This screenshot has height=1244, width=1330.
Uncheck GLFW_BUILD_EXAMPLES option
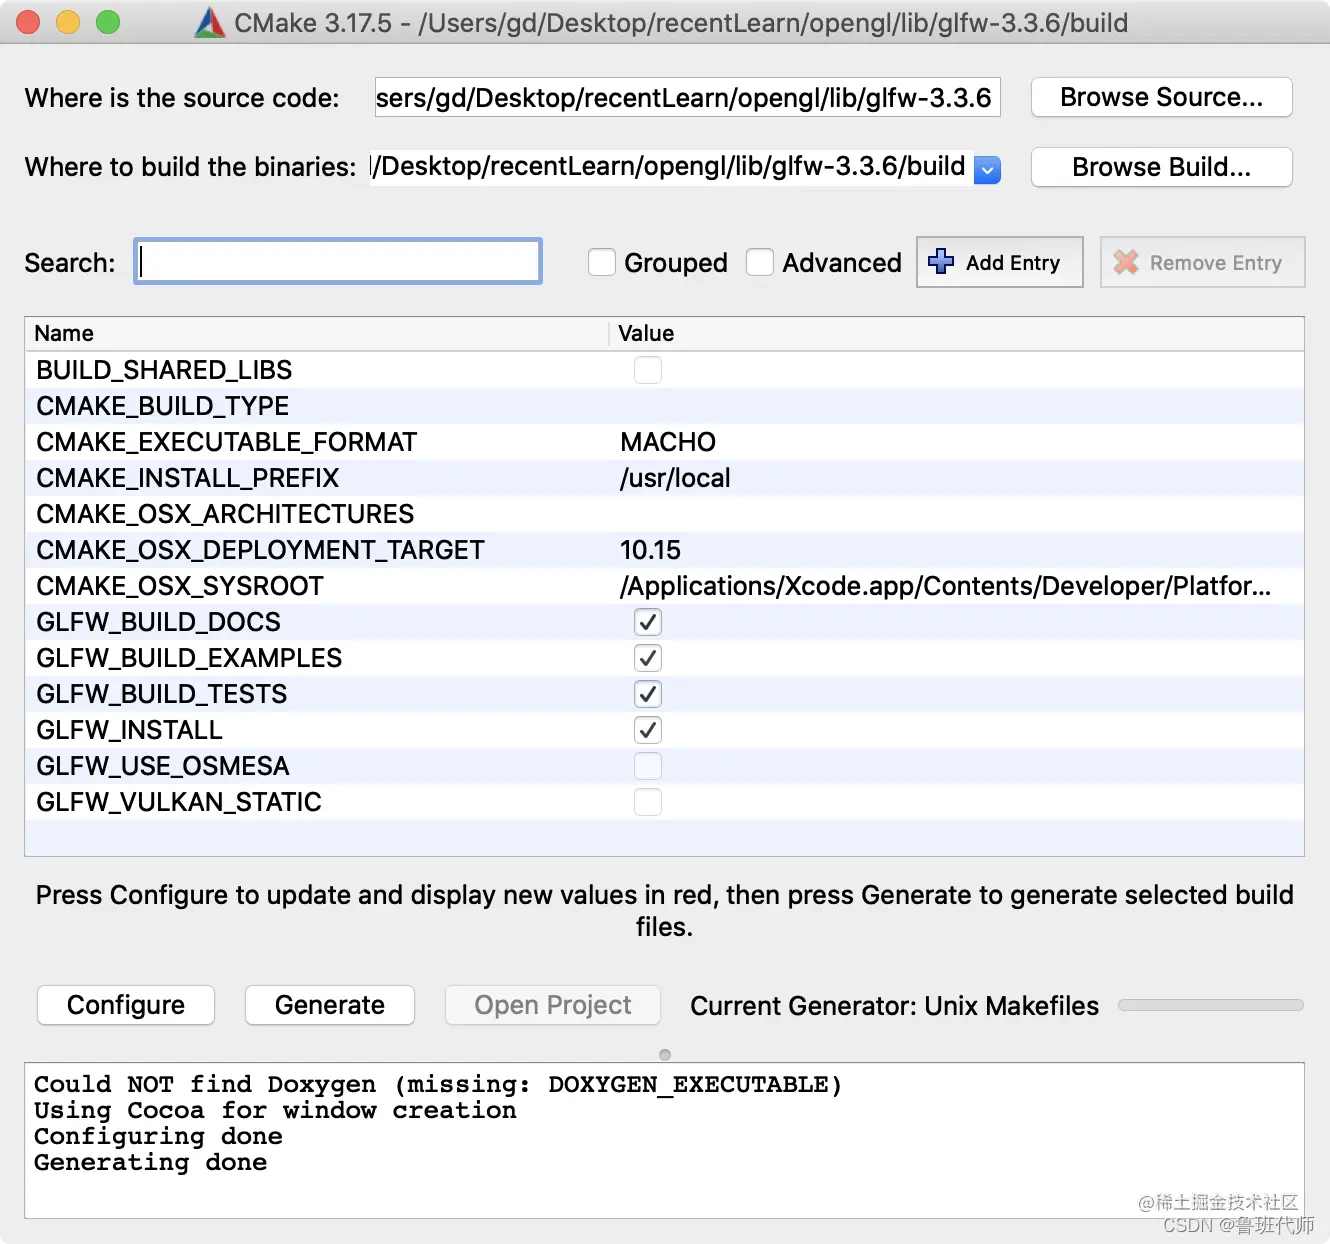tap(648, 658)
